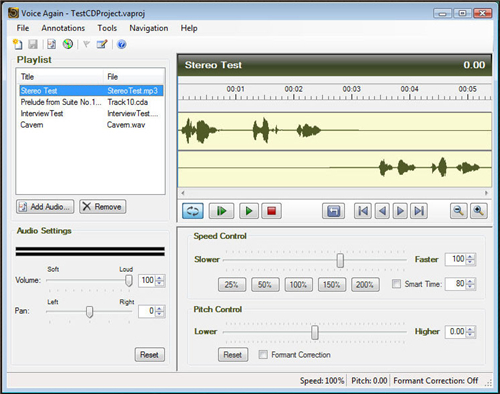Step forward with the right arrow button
This screenshot has height=394, width=500.
(x=400, y=211)
